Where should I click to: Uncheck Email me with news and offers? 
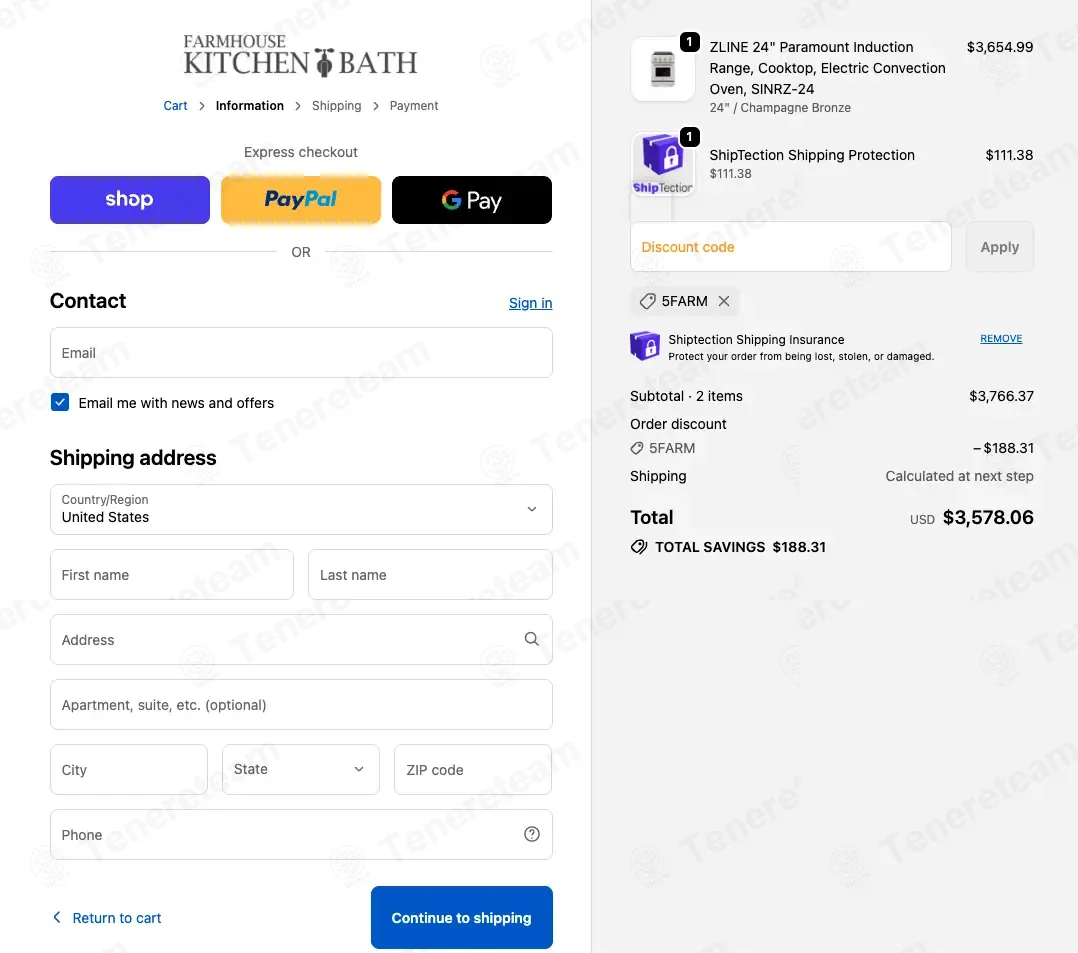coord(60,402)
